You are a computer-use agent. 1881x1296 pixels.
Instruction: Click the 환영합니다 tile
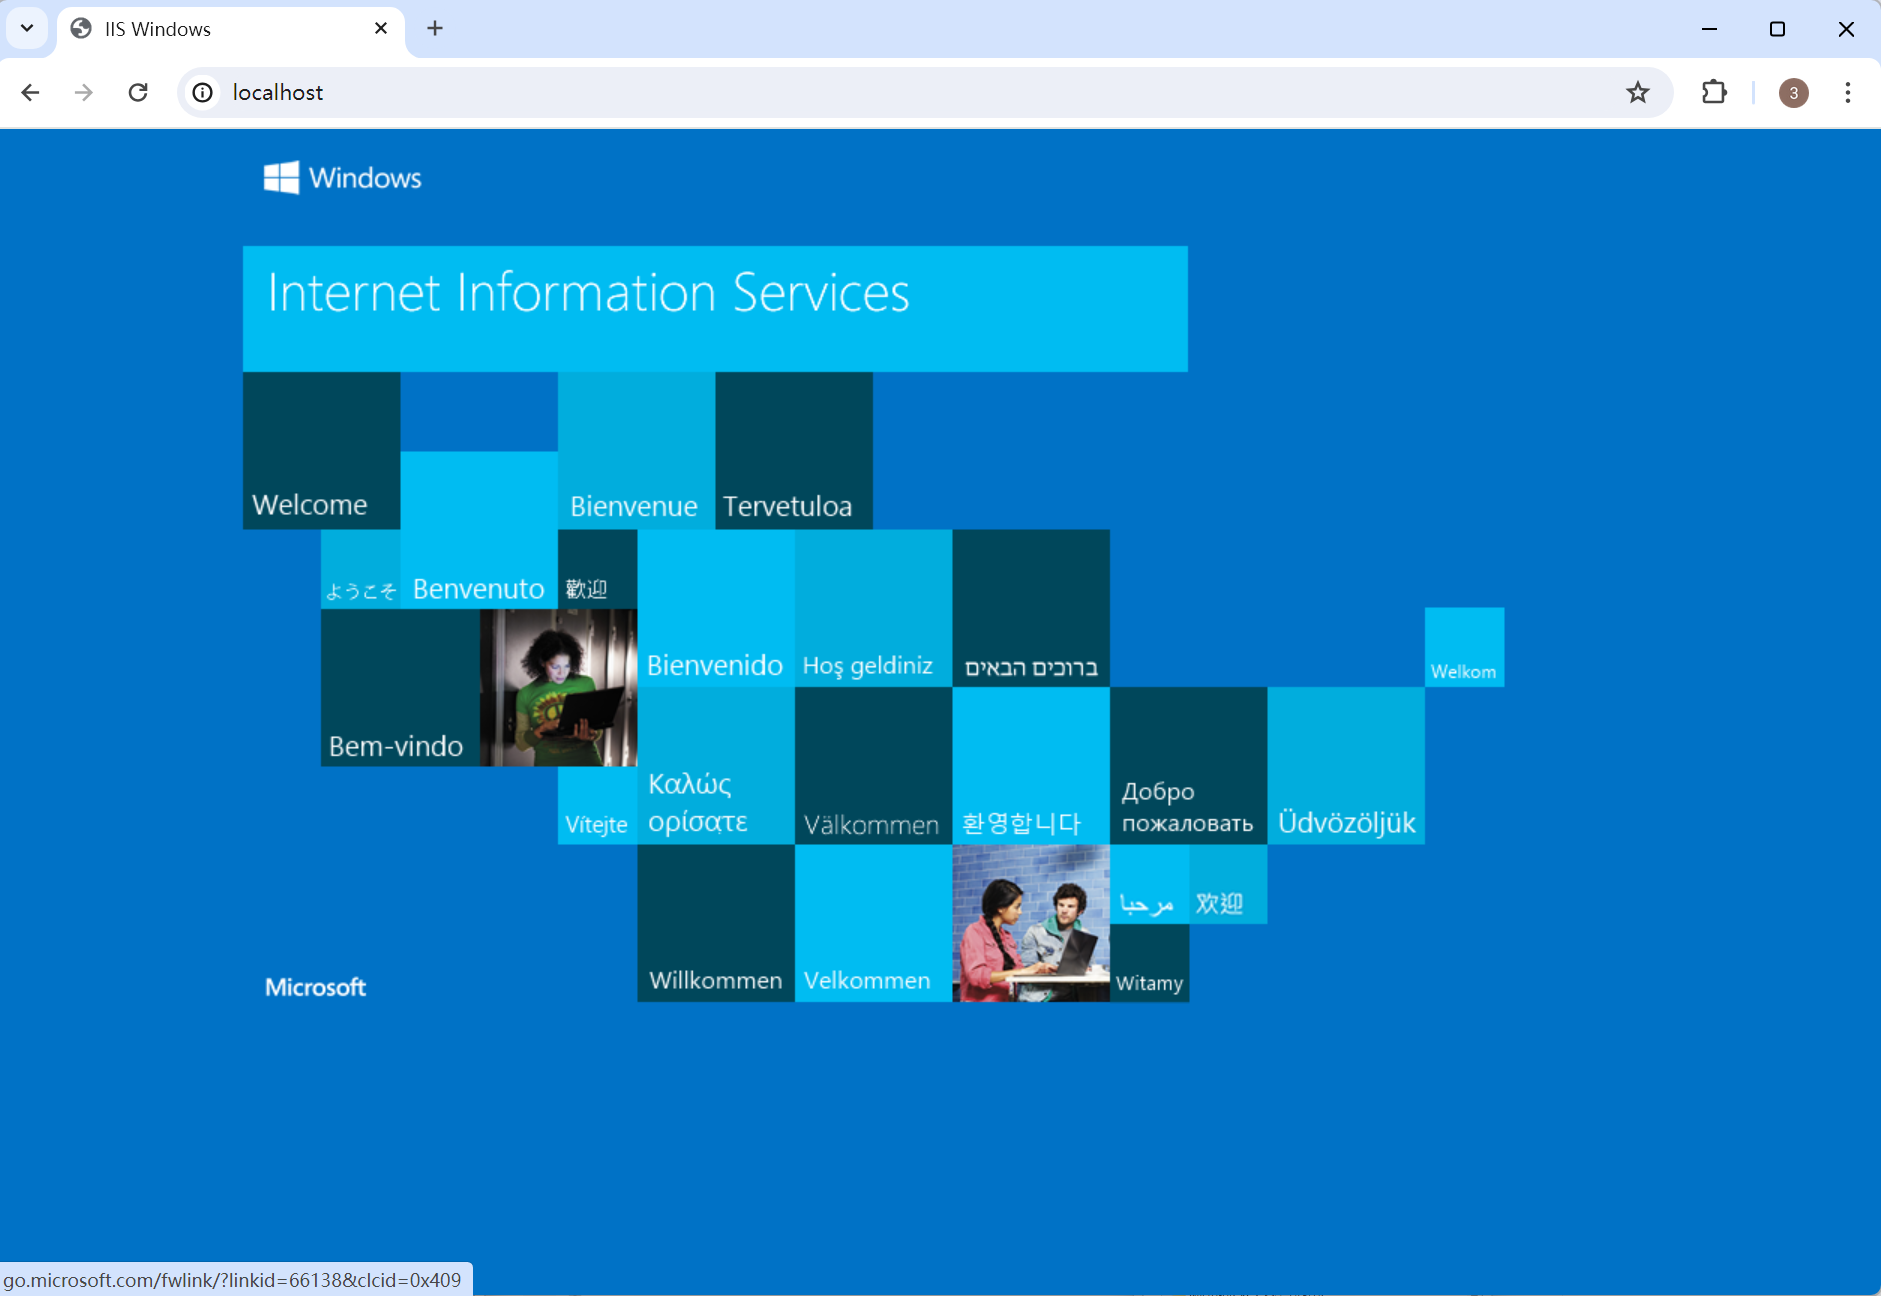(x=1031, y=766)
